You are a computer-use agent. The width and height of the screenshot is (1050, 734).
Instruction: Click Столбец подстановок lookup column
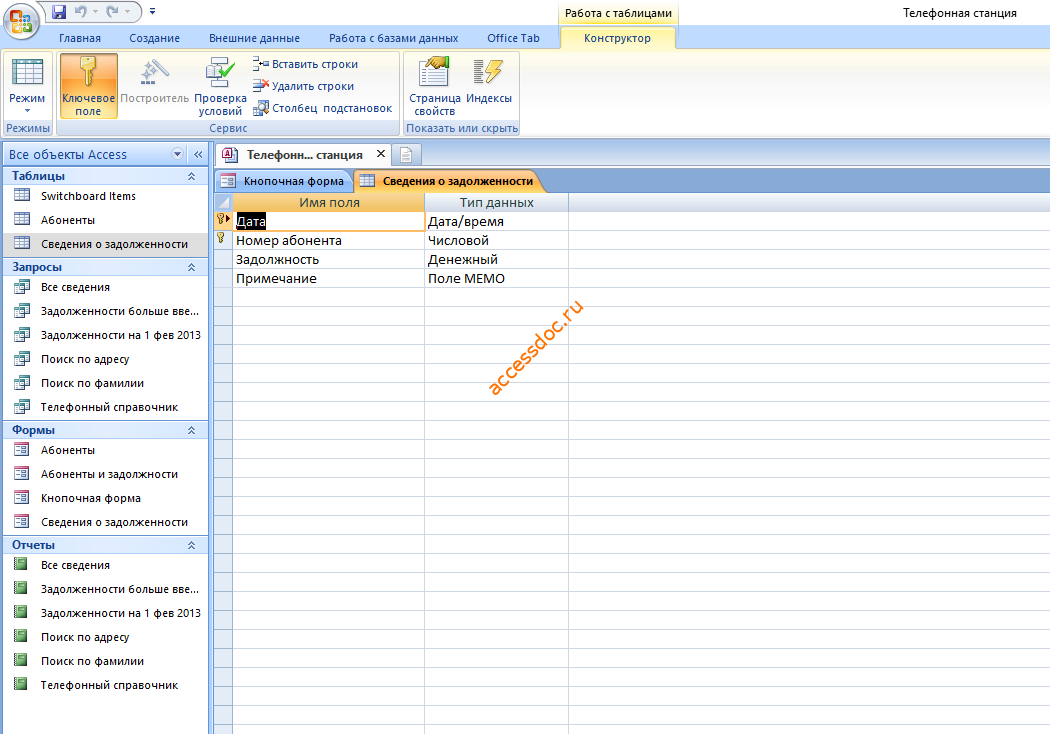pos(323,108)
